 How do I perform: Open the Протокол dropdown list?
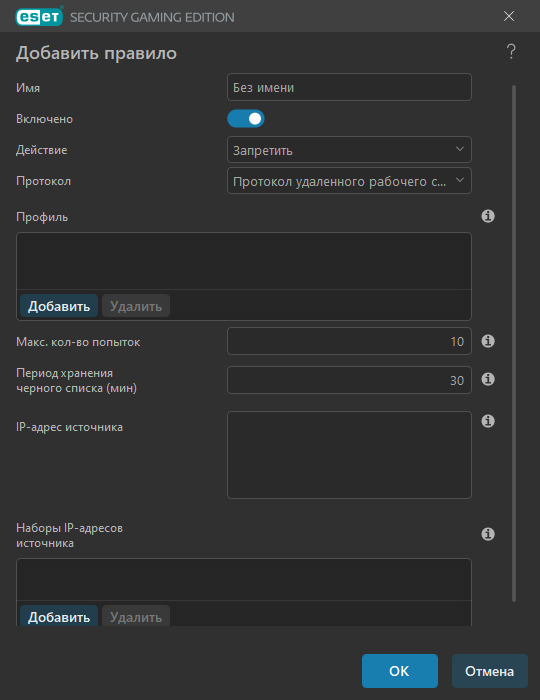tap(349, 181)
